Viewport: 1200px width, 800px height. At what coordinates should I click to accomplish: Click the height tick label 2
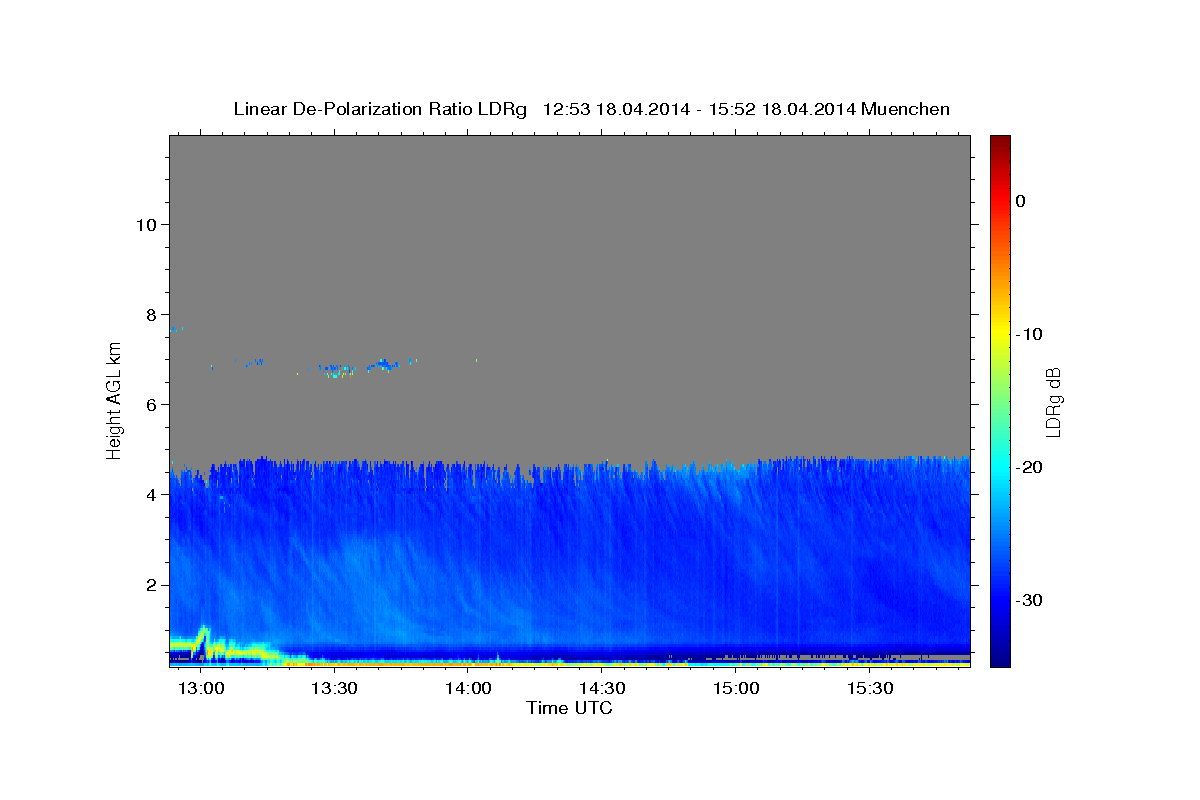coord(149,584)
